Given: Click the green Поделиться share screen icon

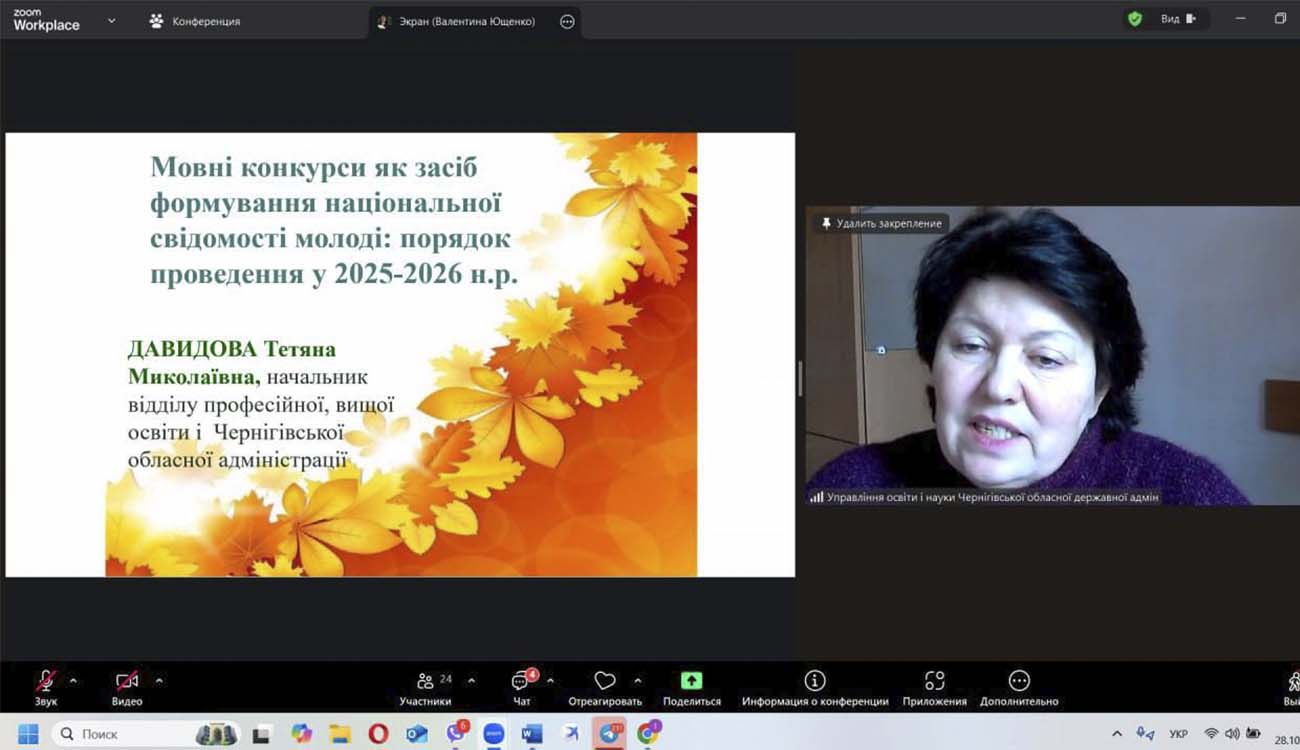Looking at the screenshot, I should point(691,681).
